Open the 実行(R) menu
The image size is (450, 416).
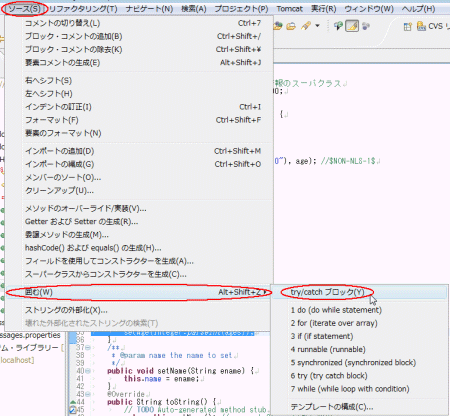click(323, 9)
